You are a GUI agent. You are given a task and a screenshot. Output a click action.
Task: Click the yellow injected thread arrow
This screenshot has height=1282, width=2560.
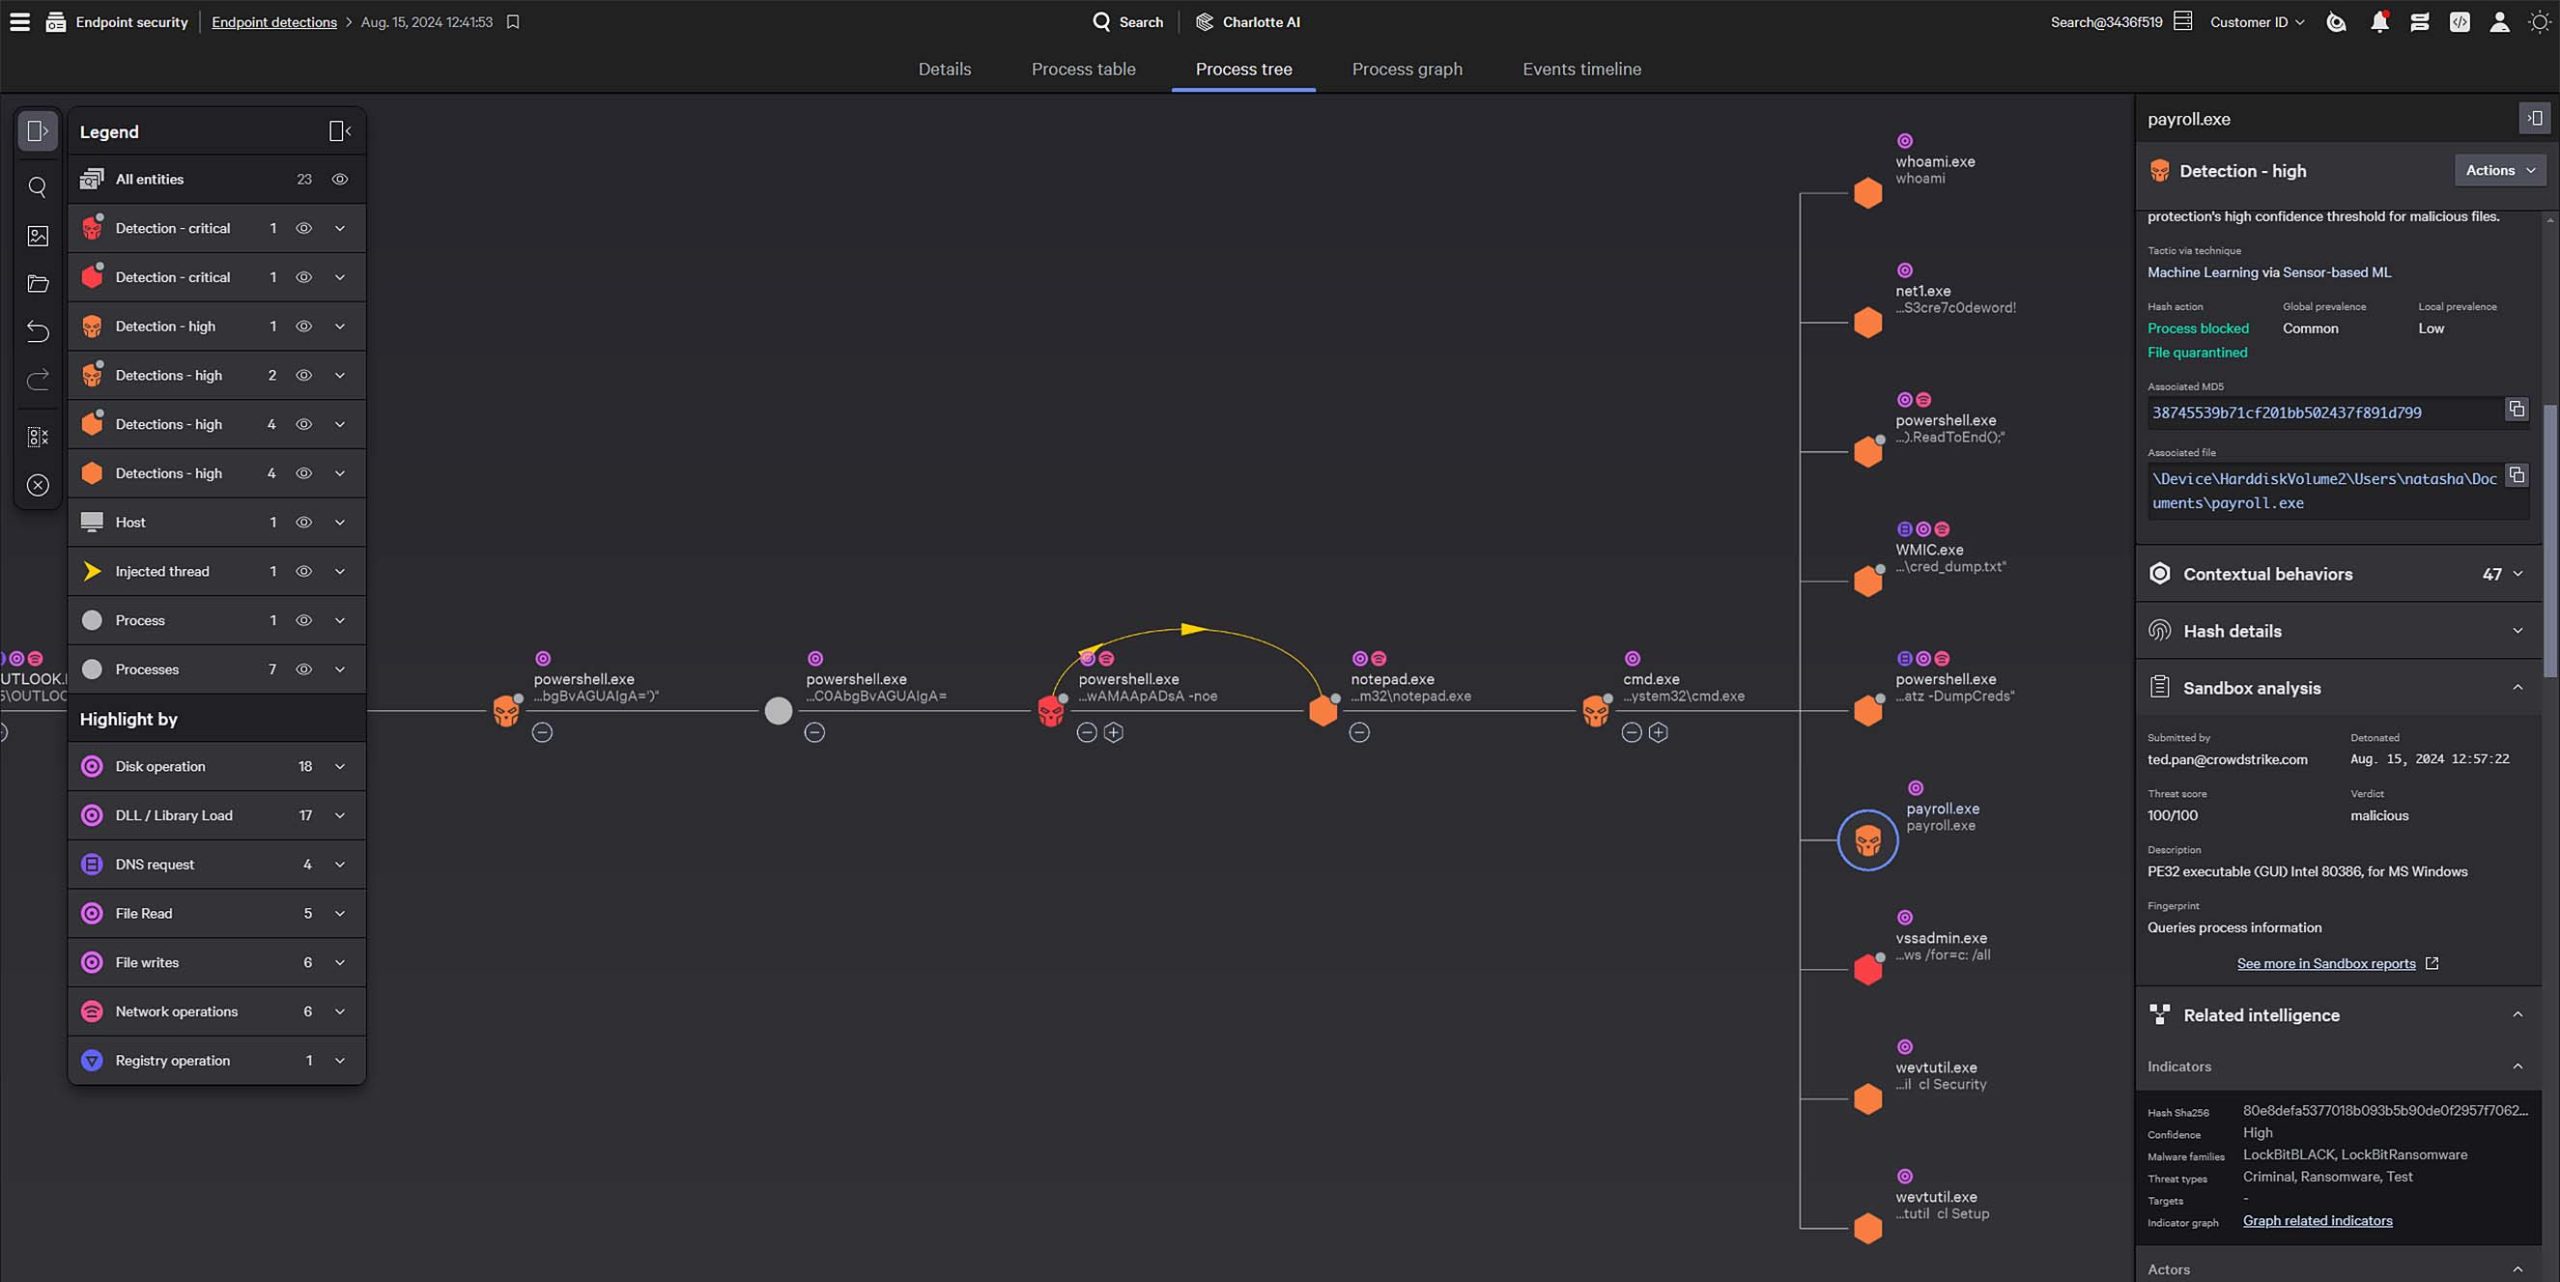[1191, 629]
